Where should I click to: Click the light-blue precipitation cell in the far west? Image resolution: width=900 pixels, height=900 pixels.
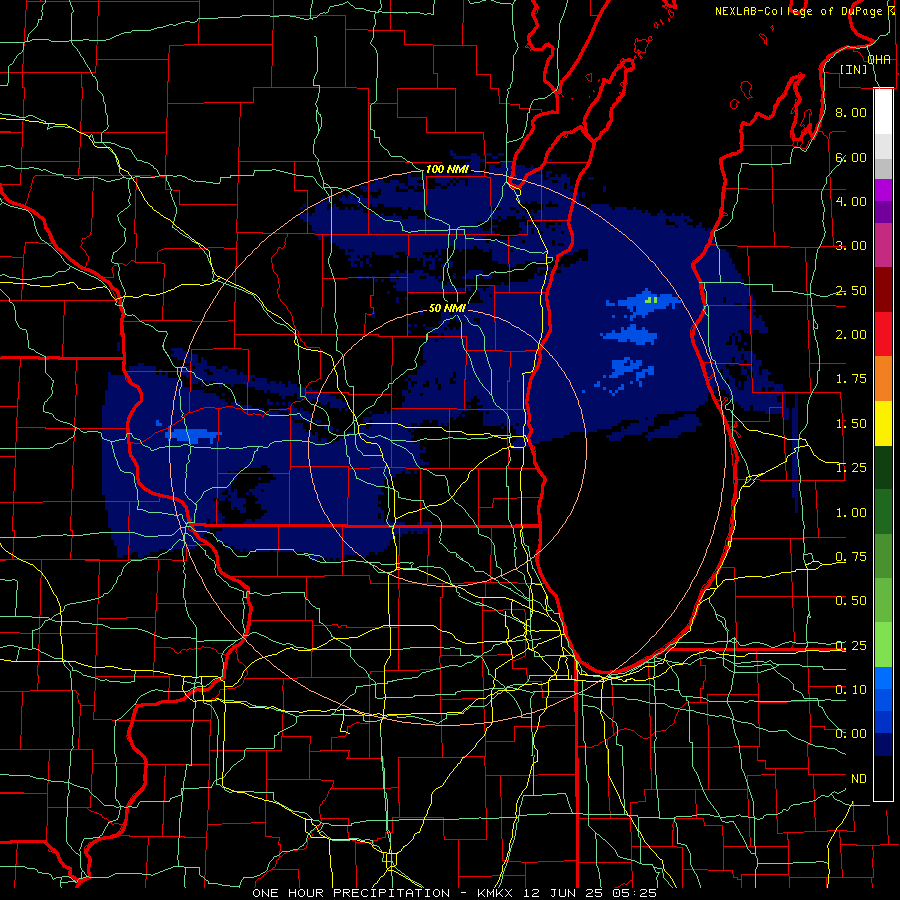(193, 435)
